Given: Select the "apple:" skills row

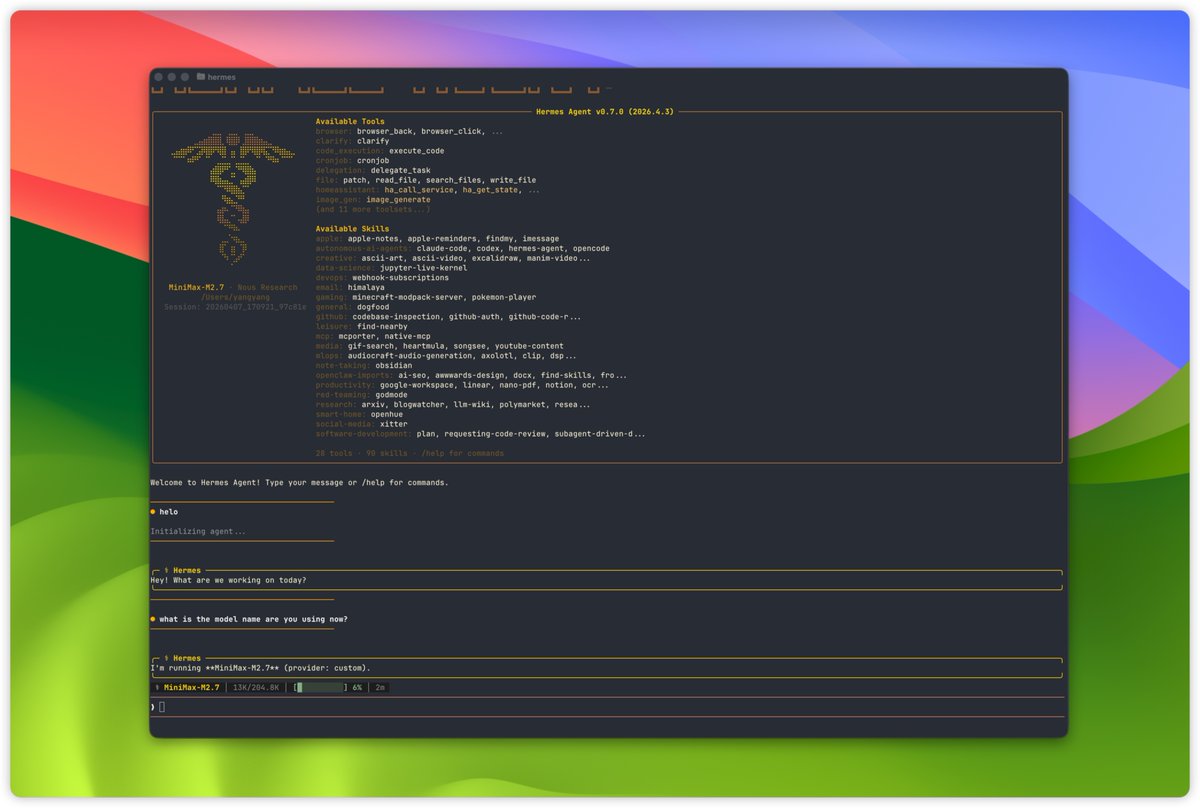Looking at the screenshot, I should point(437,239).
